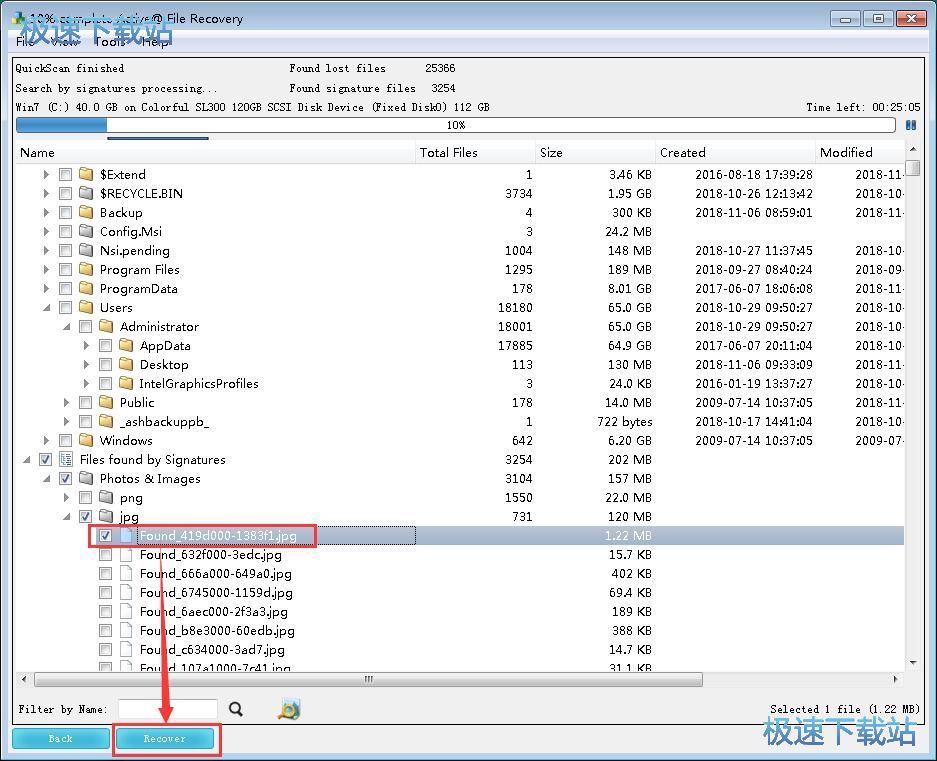The width and height of the screenshot is (937, 761).
Task: Click the Files found by Signatures icon
Action: click(x=66, y=459)
